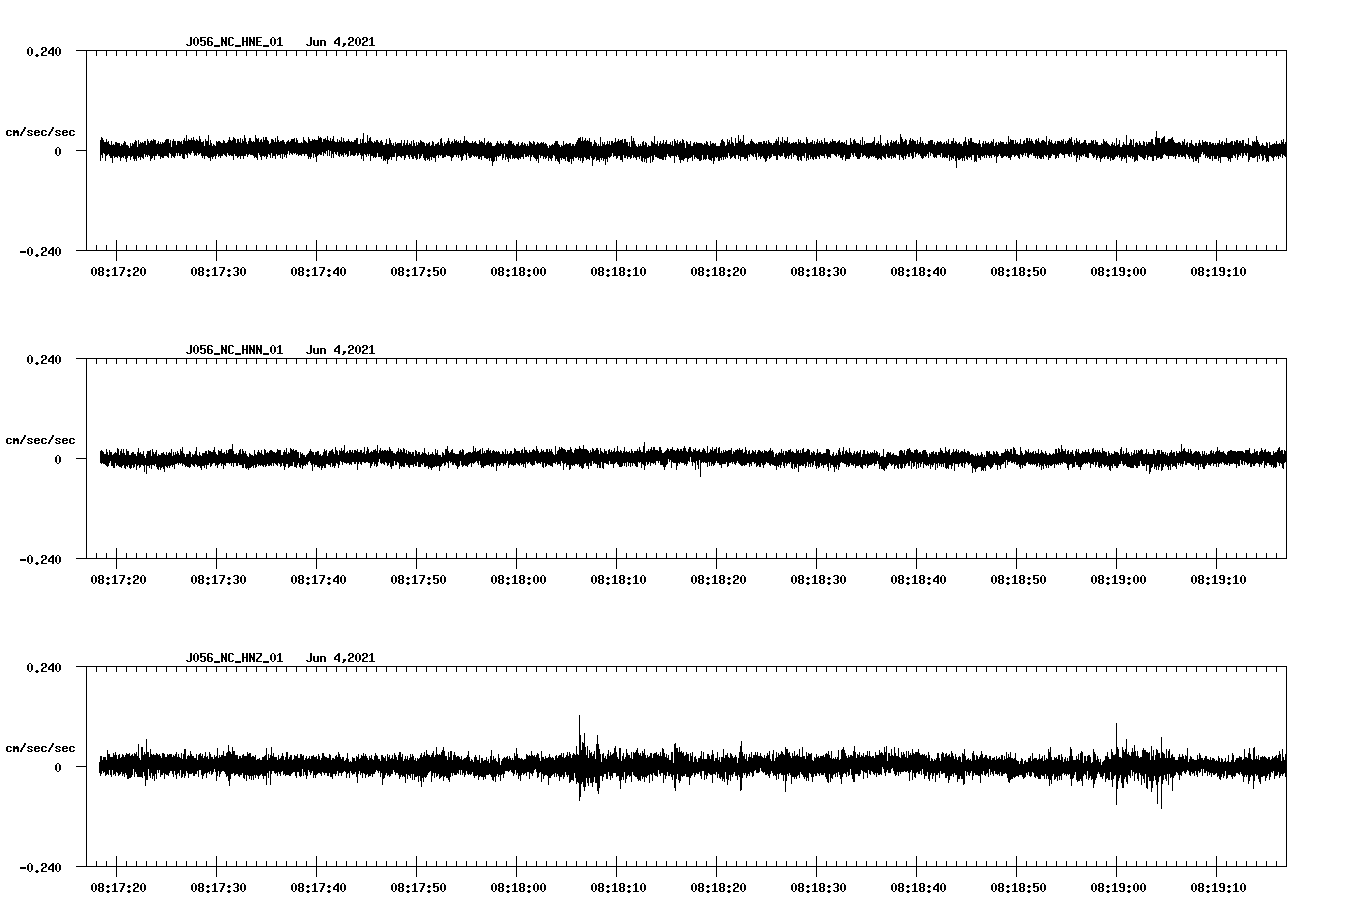Click the 08:18:00 time label under HNN plot
The image size is (1358, 924).
coord(518,580)
